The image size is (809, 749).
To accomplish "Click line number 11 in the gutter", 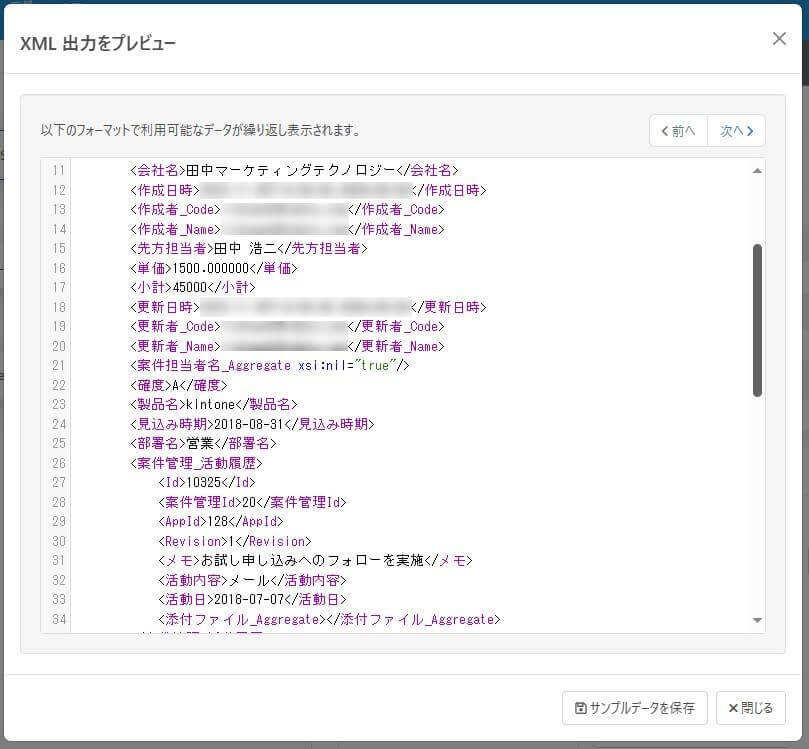I will (59, 170).
